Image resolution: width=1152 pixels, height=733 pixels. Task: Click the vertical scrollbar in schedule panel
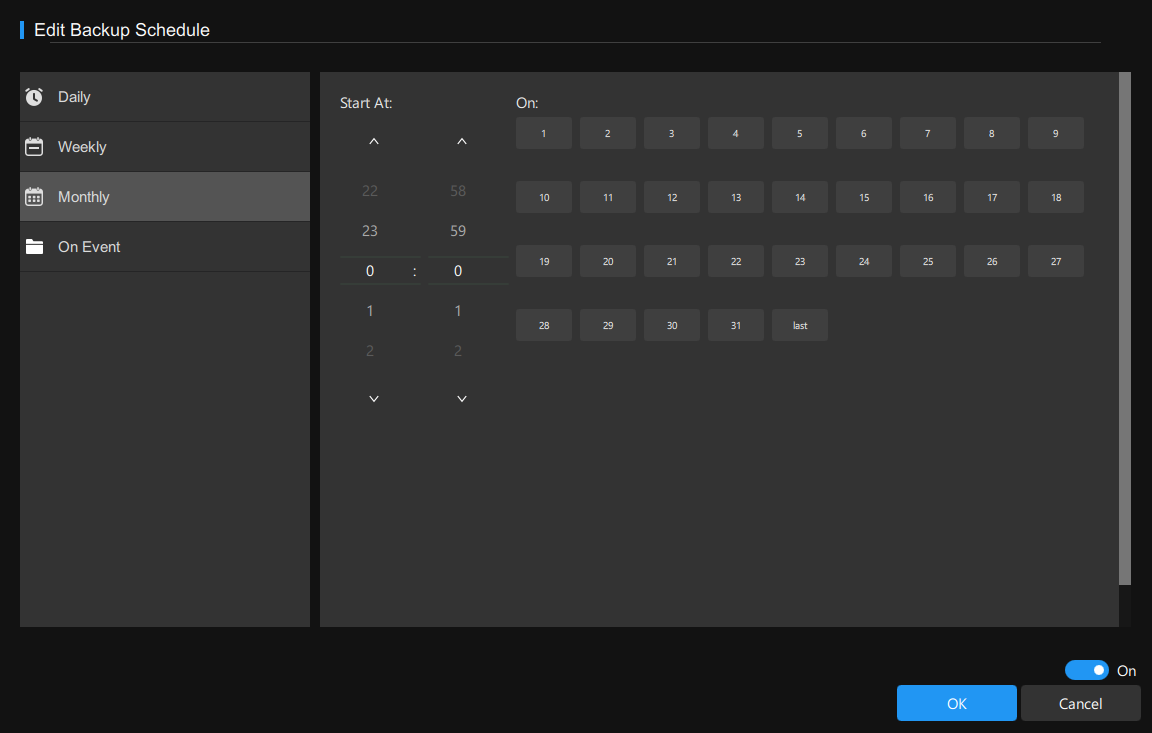tap(1124, 328)
